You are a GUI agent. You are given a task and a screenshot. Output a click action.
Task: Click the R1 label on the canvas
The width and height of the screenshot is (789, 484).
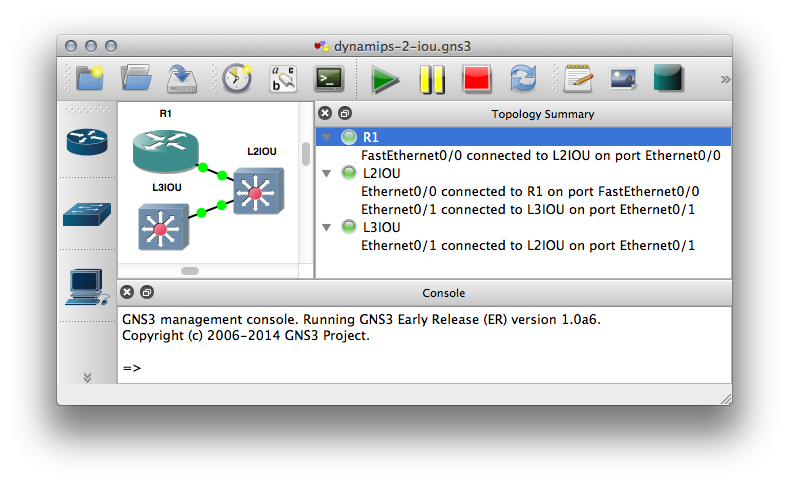(x=166, y=114)
